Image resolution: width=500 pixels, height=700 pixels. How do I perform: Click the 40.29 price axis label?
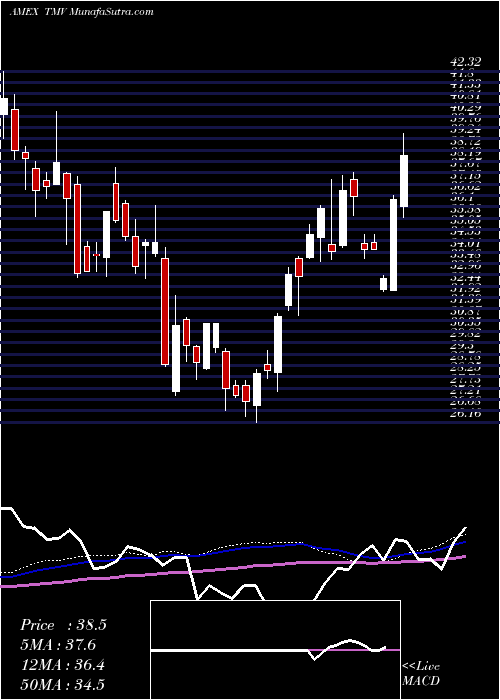[x=465, y=108]
